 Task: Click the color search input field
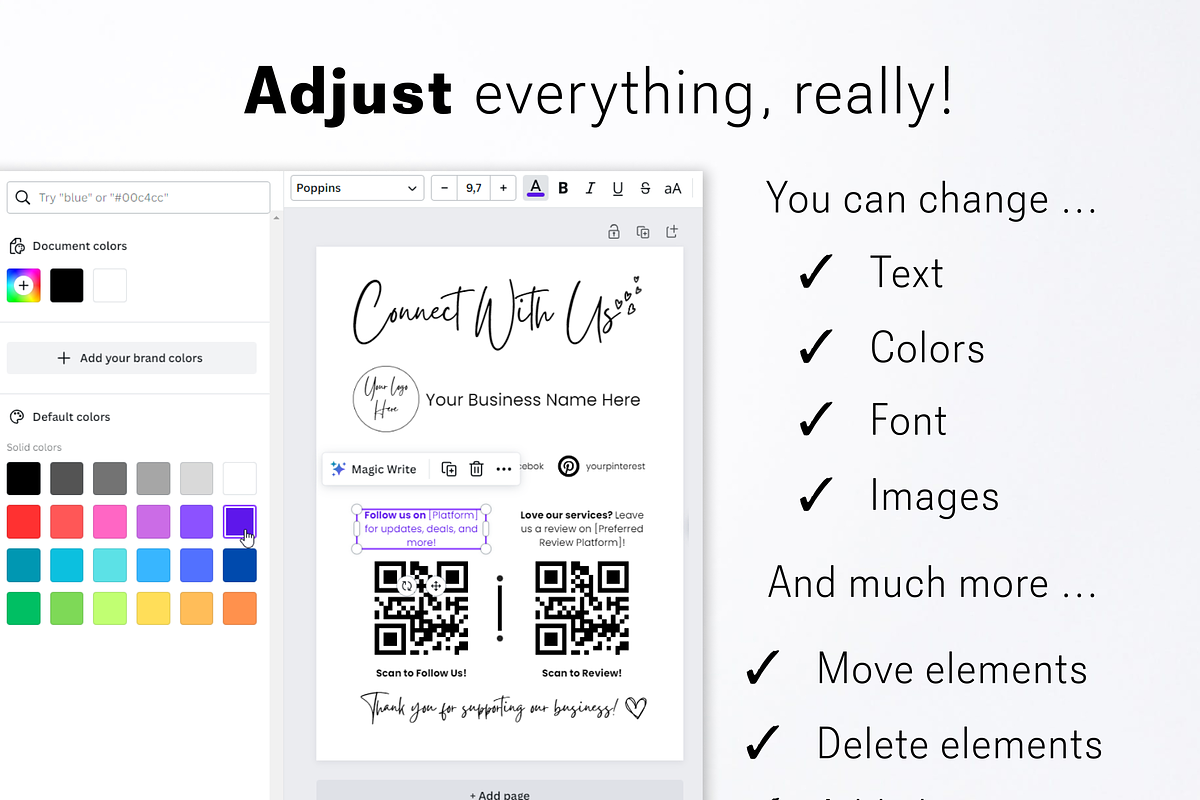point(138,198)
